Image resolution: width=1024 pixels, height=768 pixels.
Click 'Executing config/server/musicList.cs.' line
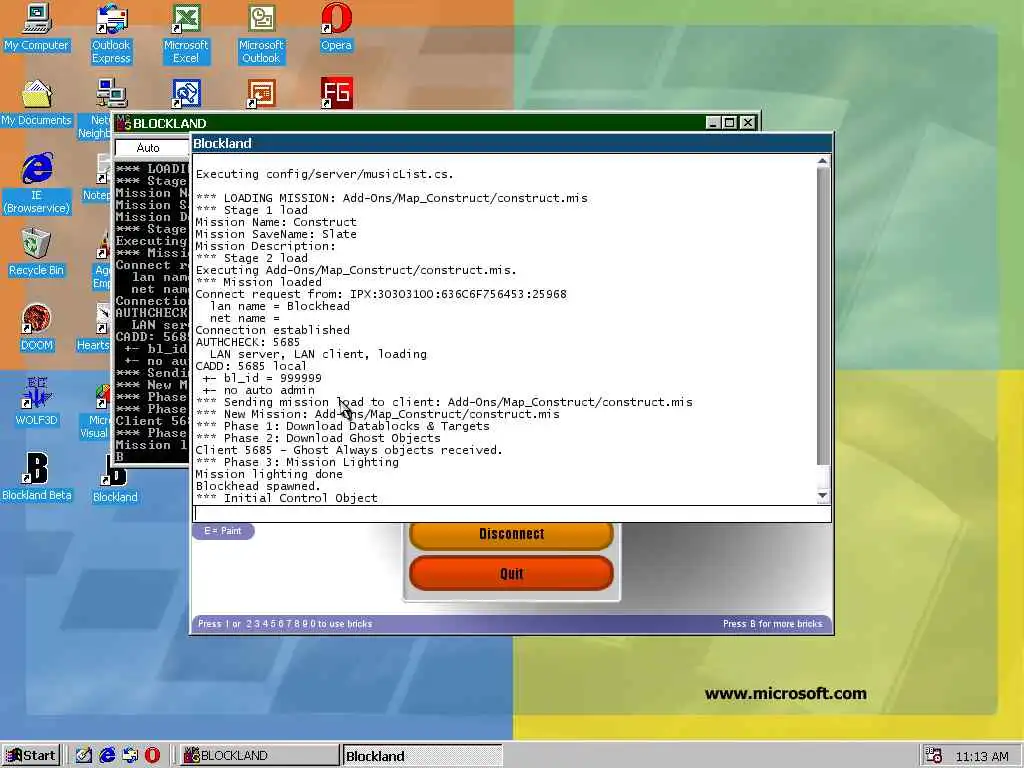[x=325, y=174]
